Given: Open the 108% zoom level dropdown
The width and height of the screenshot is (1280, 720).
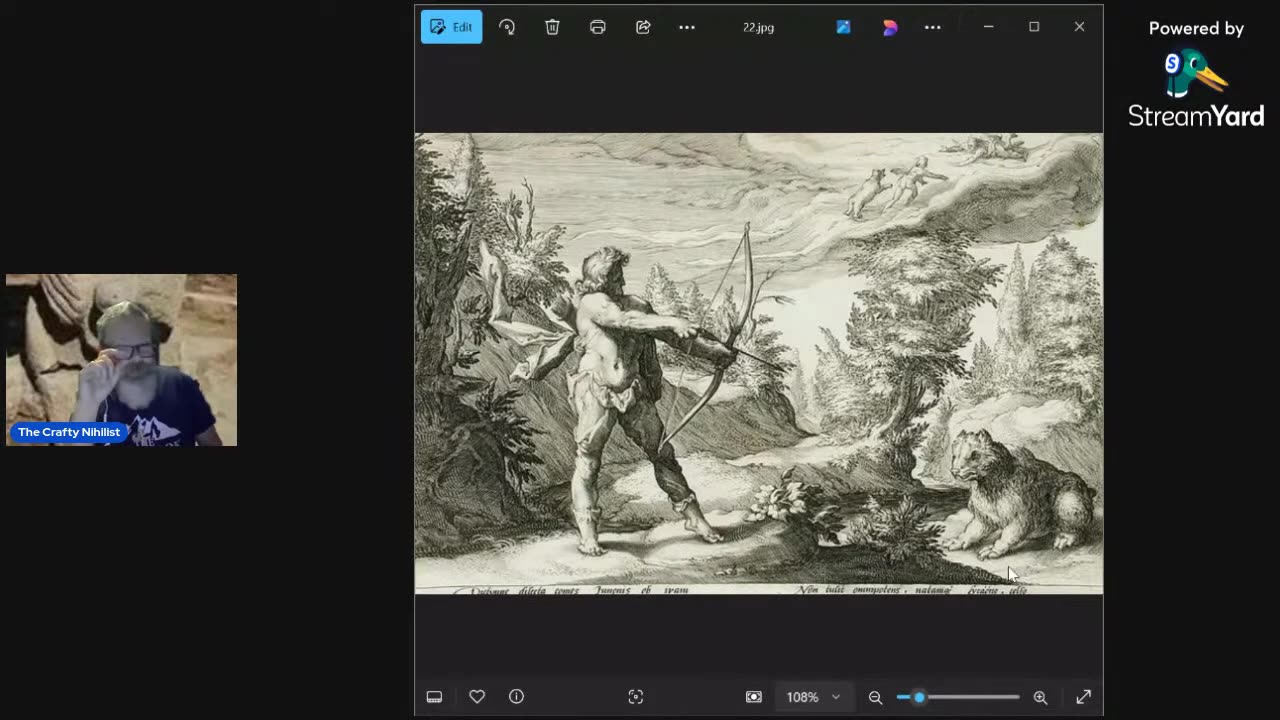Looking at the screenshot, I should coord(813,697).
